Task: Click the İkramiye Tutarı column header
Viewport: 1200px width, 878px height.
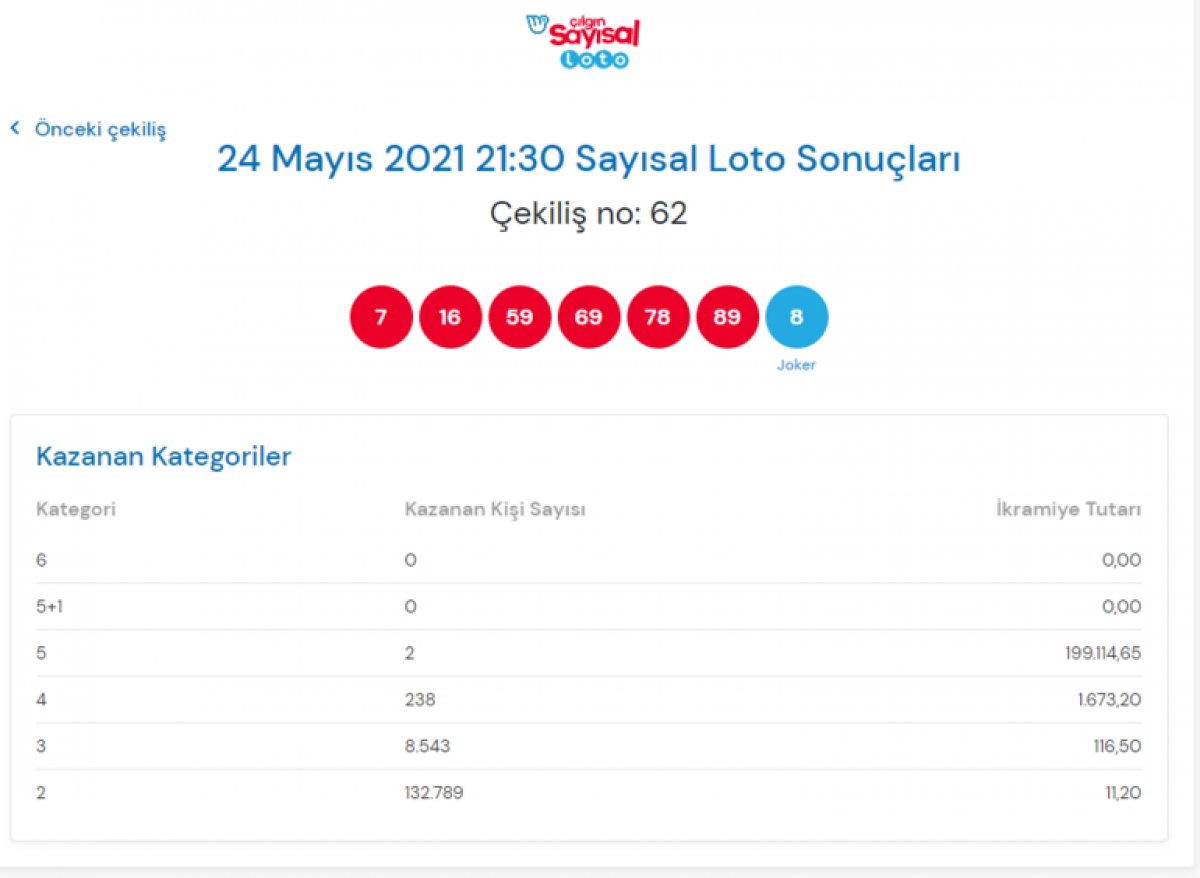Action: click(1068, 509)
